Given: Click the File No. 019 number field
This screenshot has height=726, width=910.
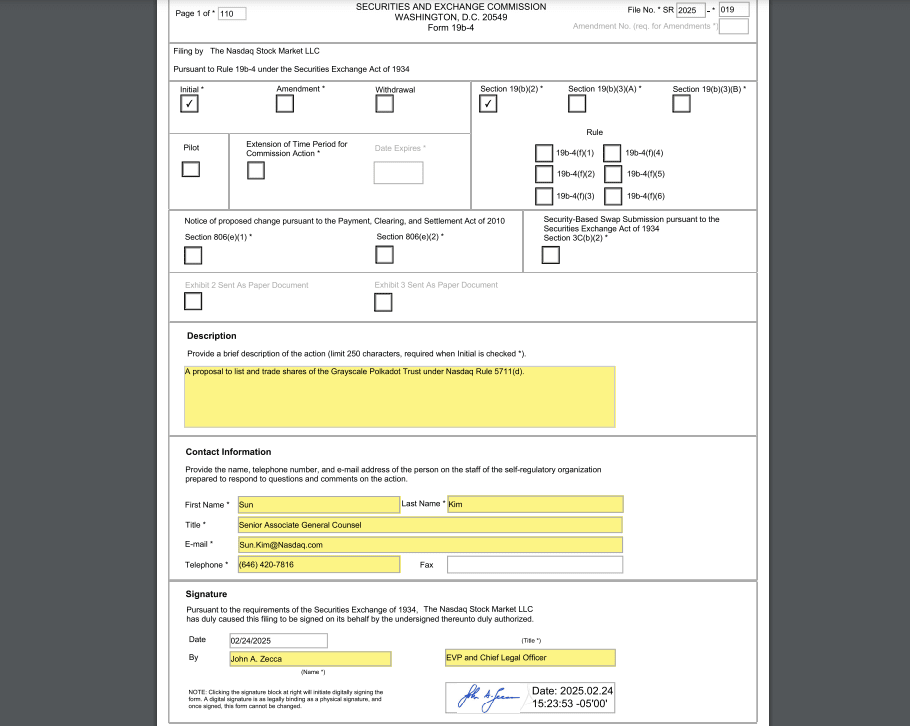Looking at the screenshot, I should pos(734,10).
